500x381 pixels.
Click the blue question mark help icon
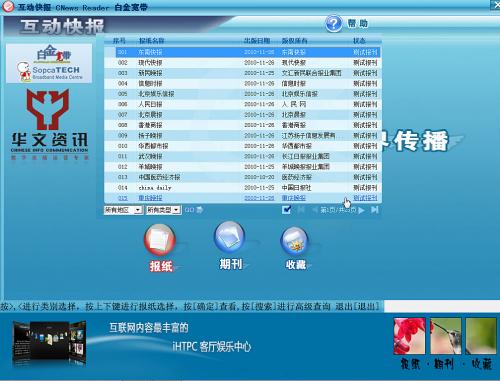coord(333,23)
